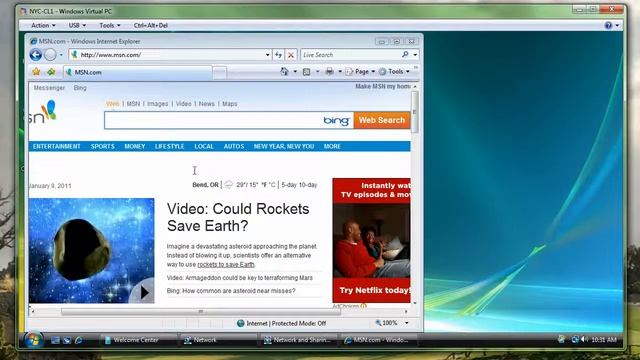The image size is (640, 360).
Task: Switch to Network and Sharing taskbar button
Action: (x=298, y=340)
